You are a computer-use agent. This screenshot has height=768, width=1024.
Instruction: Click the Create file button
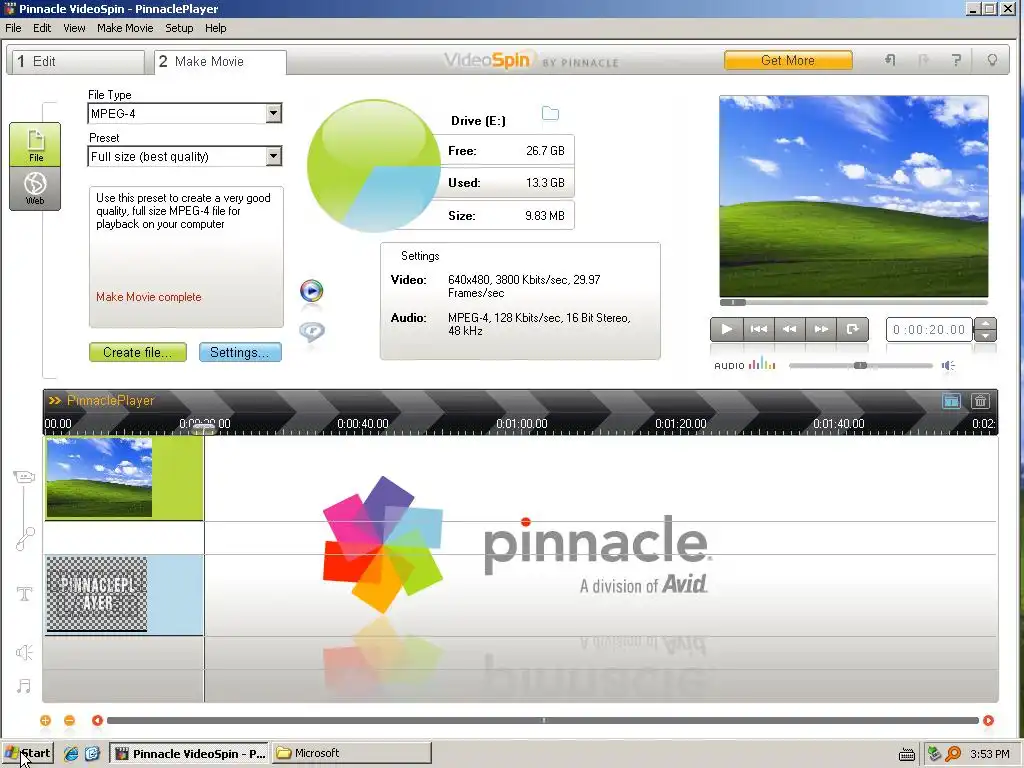(138, 352)
